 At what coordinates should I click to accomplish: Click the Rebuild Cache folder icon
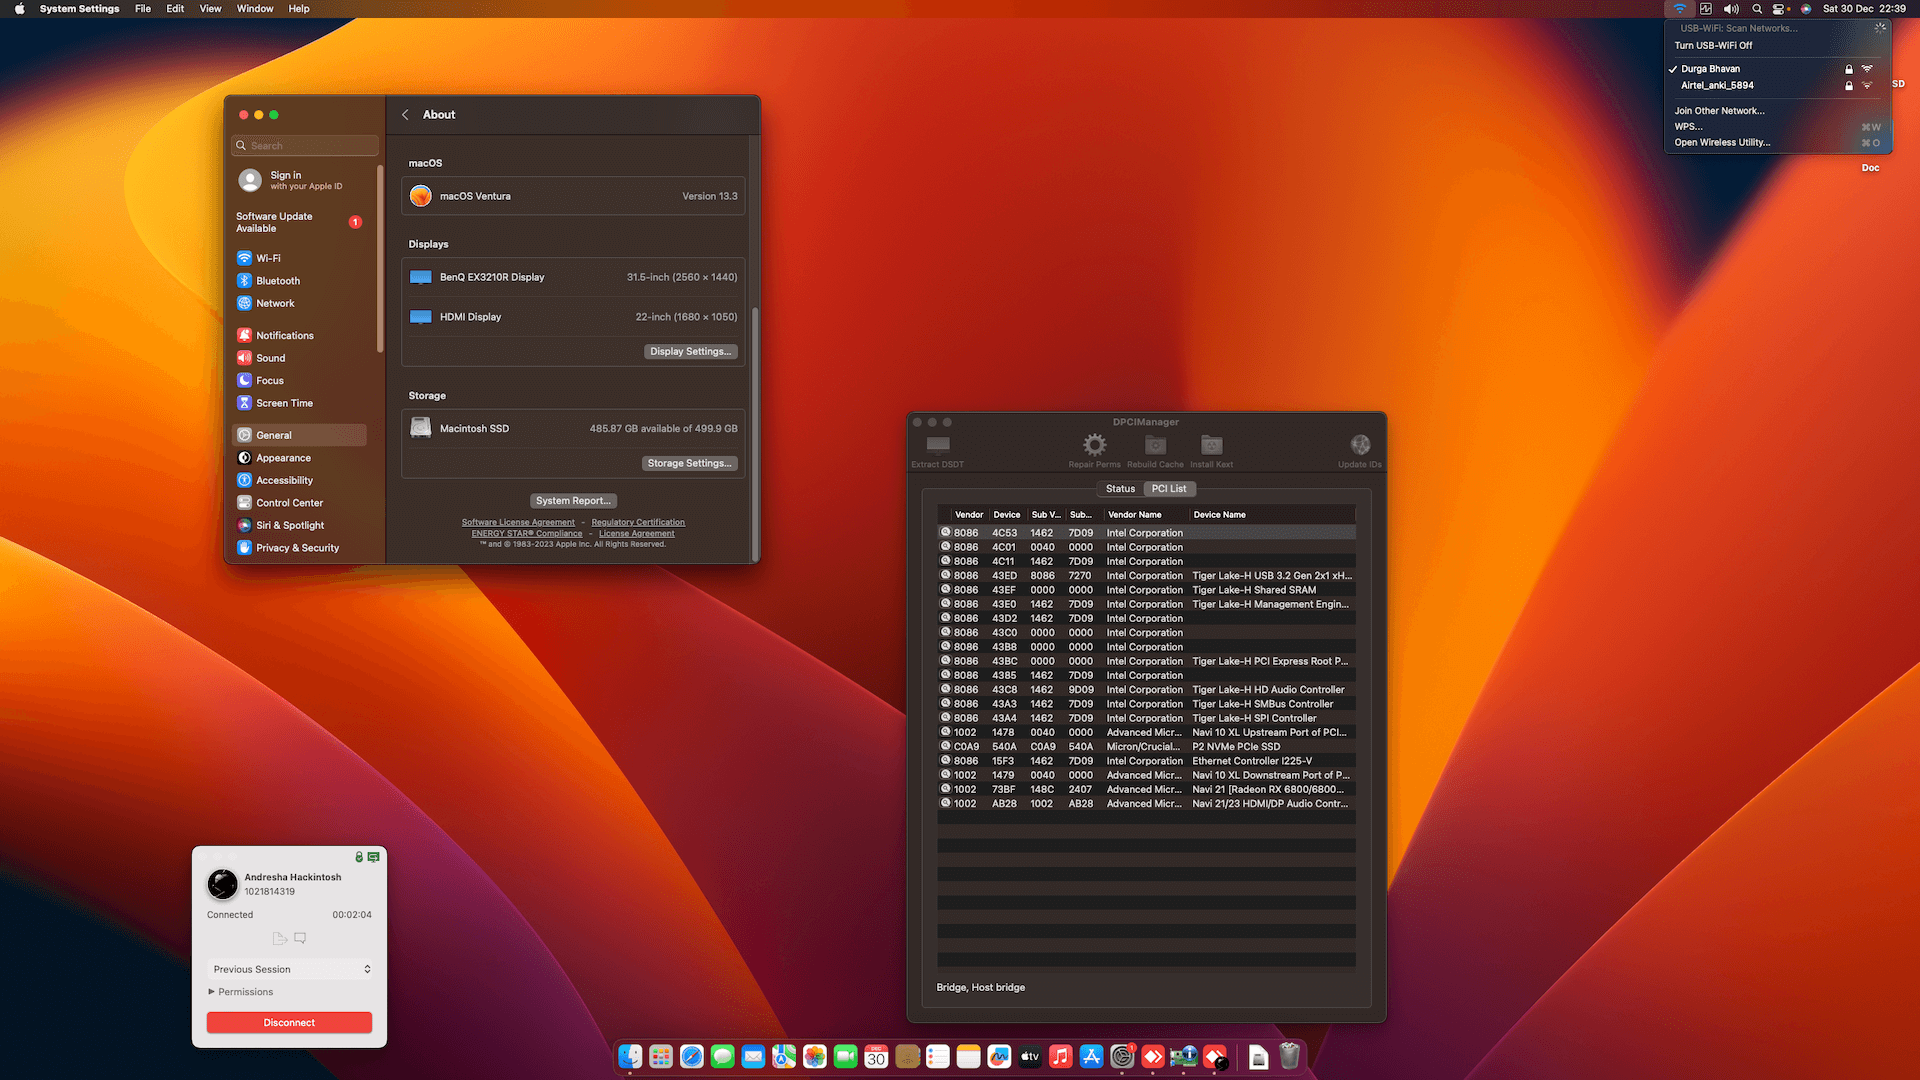1155,445
